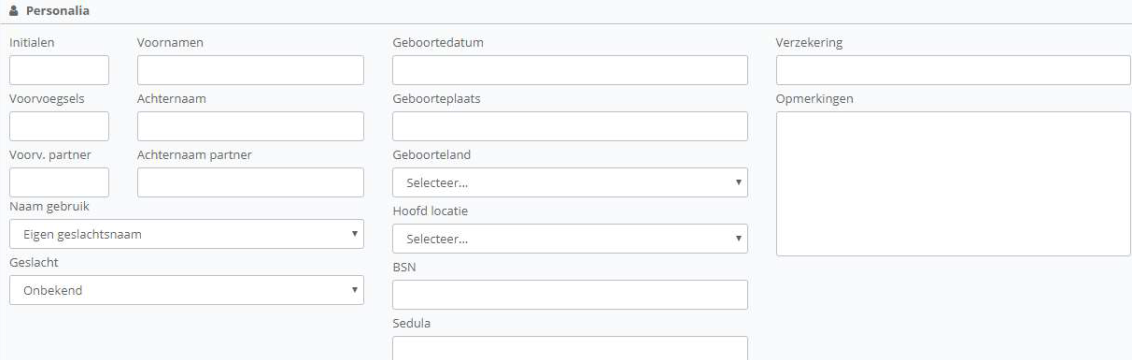Click the Geboorteland dropdown arrow
The width and height of the screenshot is (1132, 360).
point(739,183)
